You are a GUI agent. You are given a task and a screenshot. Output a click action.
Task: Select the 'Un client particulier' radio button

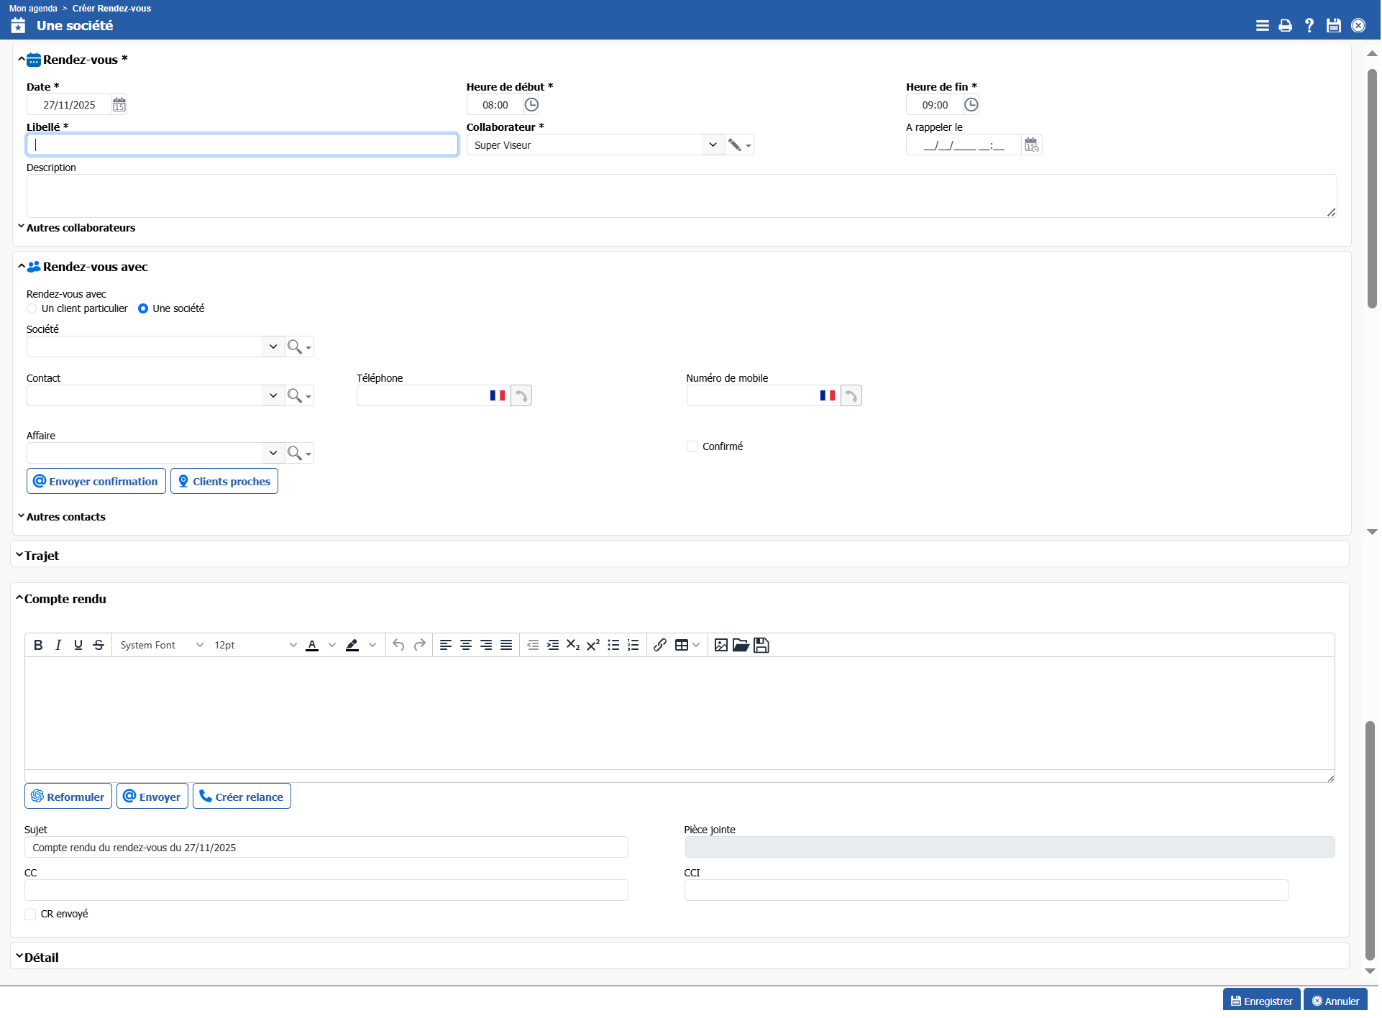click(x=32, y=309)
